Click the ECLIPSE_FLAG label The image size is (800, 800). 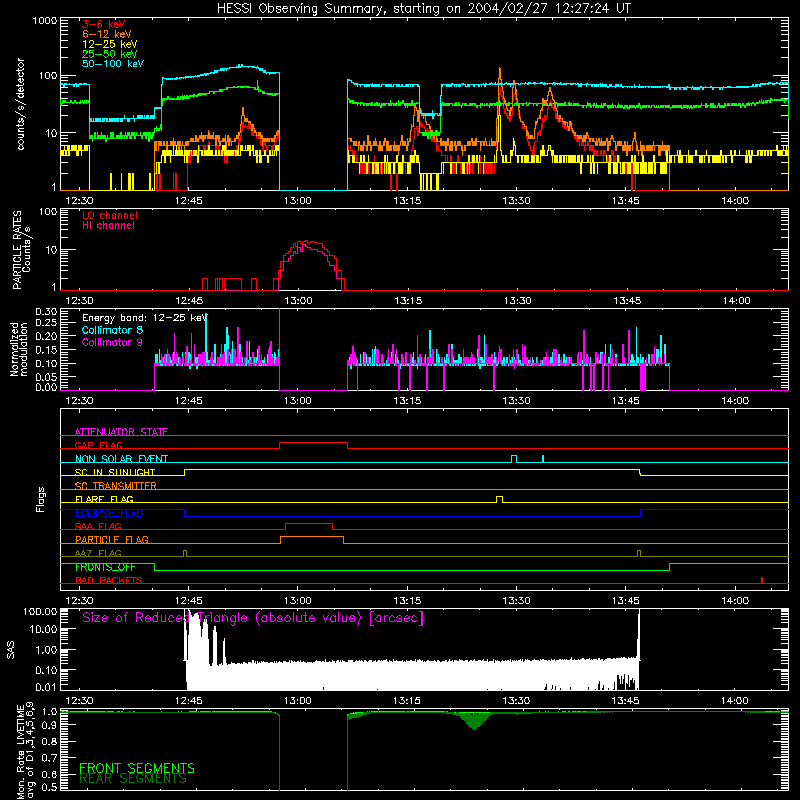tap(109, 513)
